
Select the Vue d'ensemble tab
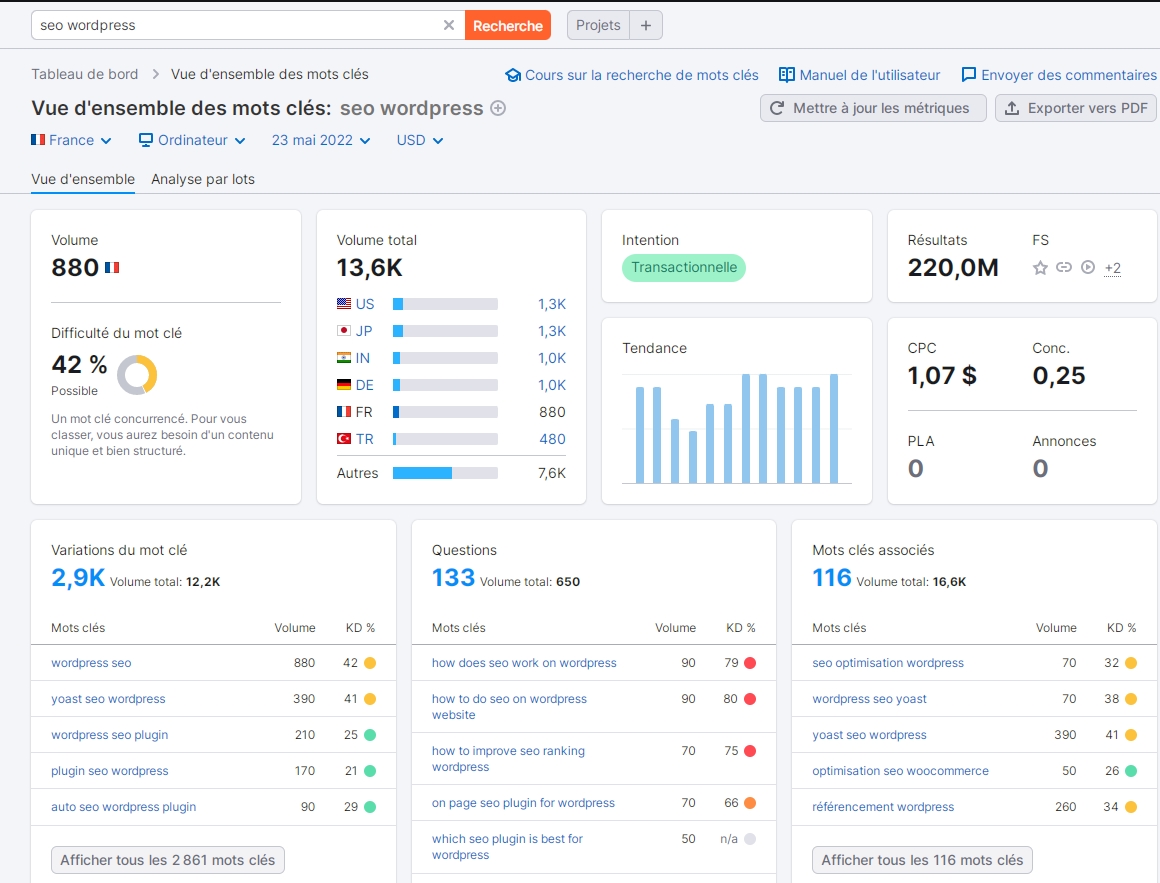pos(83,180)
